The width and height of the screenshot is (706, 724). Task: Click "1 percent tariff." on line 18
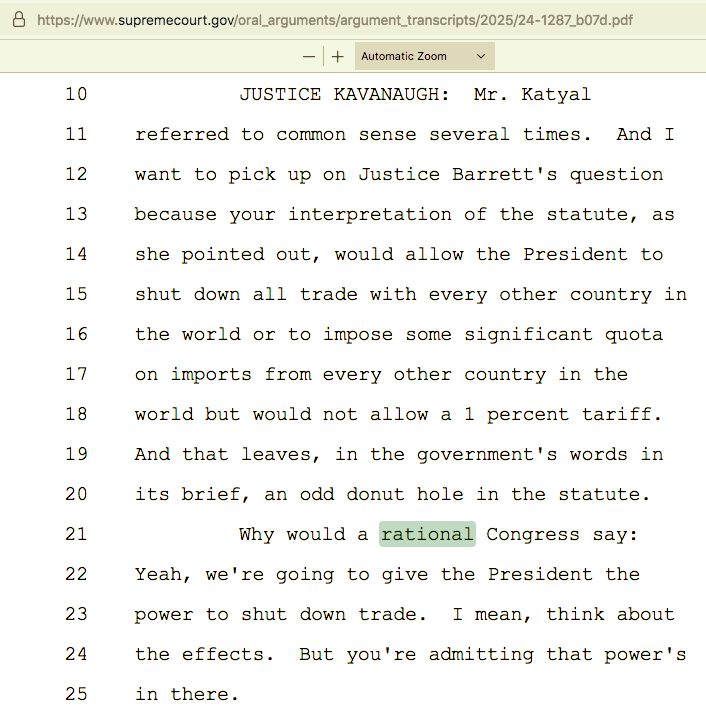563,415
